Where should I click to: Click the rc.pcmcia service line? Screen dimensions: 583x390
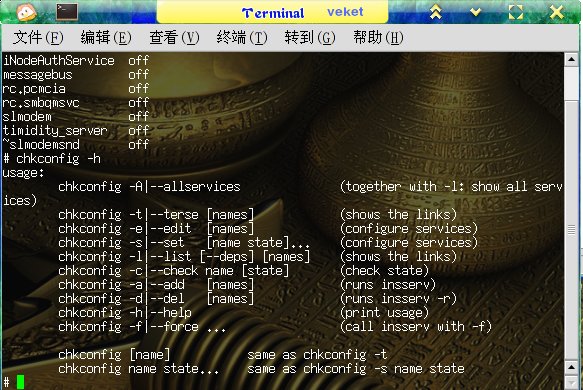point(76,88)
